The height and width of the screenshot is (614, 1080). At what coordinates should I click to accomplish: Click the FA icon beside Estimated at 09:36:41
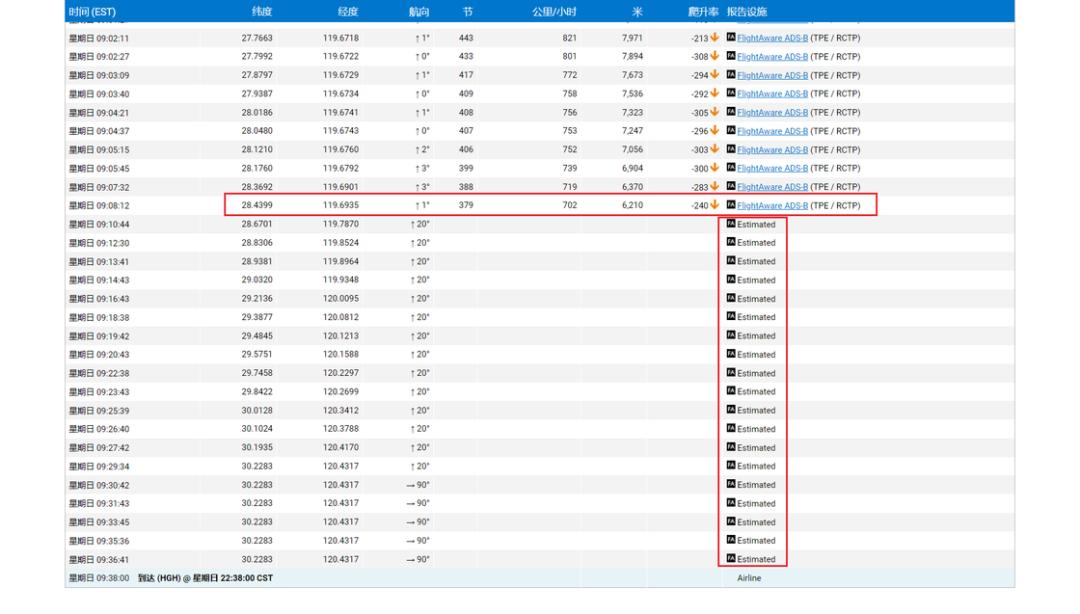tap(731, 558)
